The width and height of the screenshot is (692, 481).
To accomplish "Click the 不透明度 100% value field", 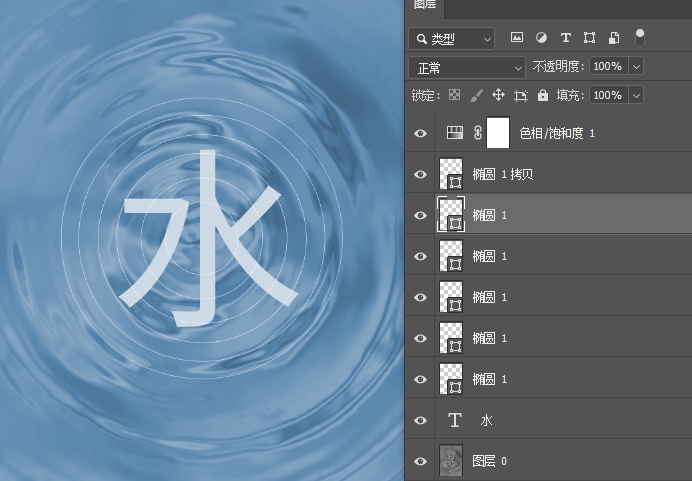I will (x=609, y=67).
